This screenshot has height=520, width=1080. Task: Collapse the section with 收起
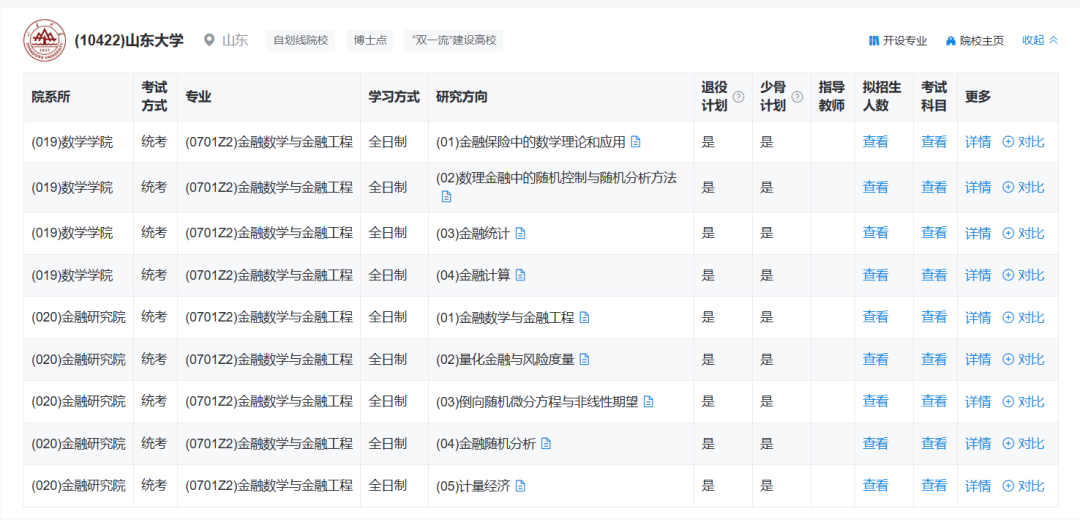click(1040, 41)
